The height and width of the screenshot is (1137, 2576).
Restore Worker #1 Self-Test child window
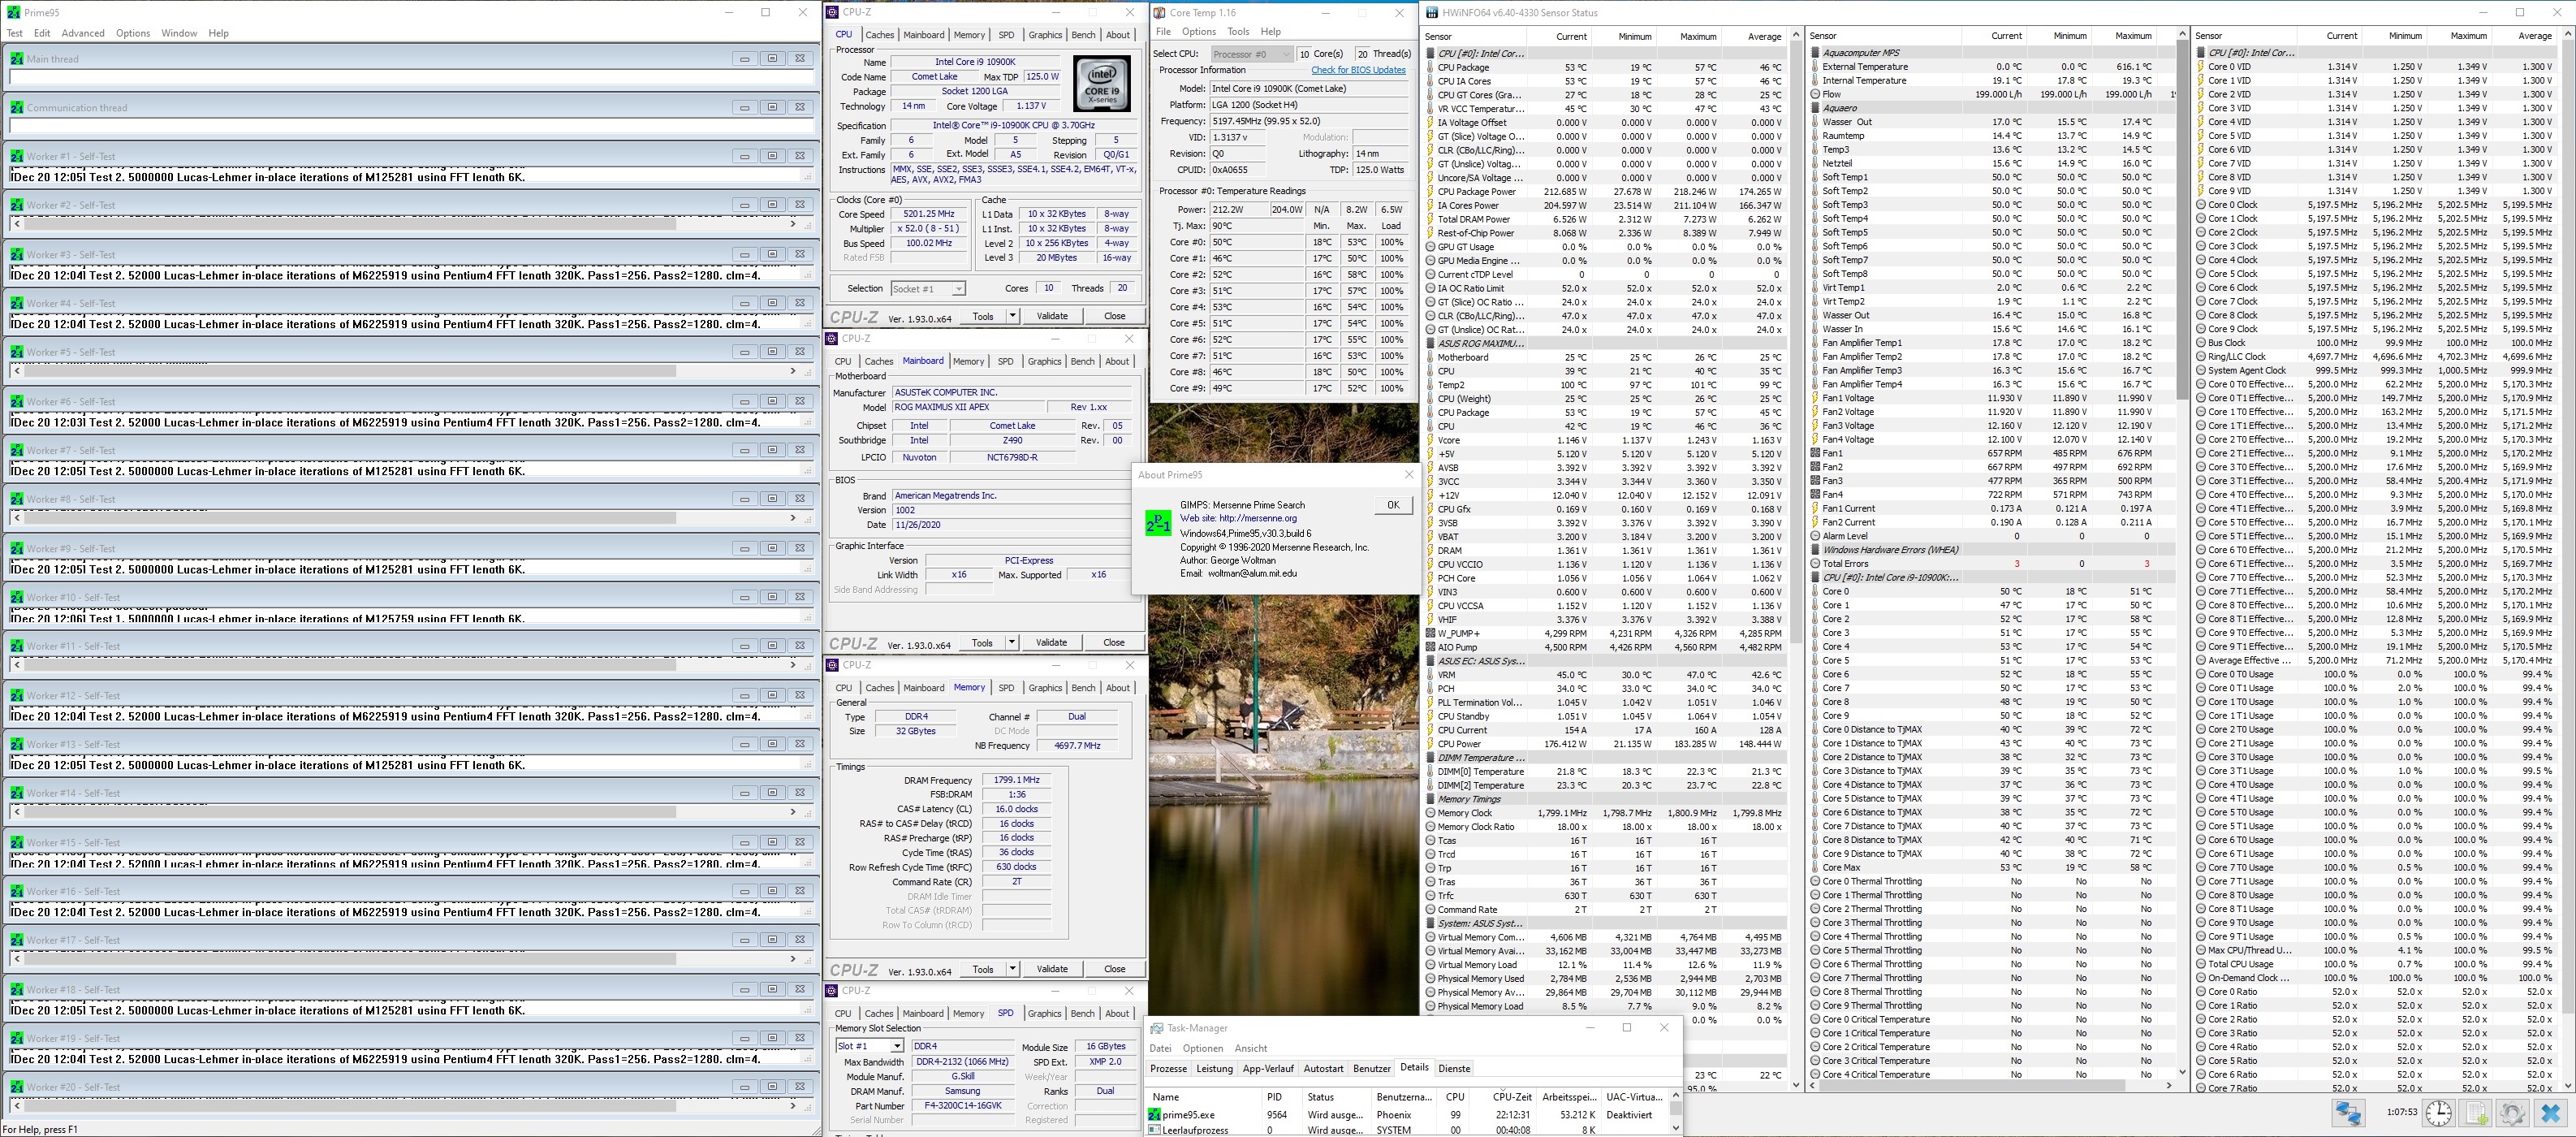tap(772, 156)
